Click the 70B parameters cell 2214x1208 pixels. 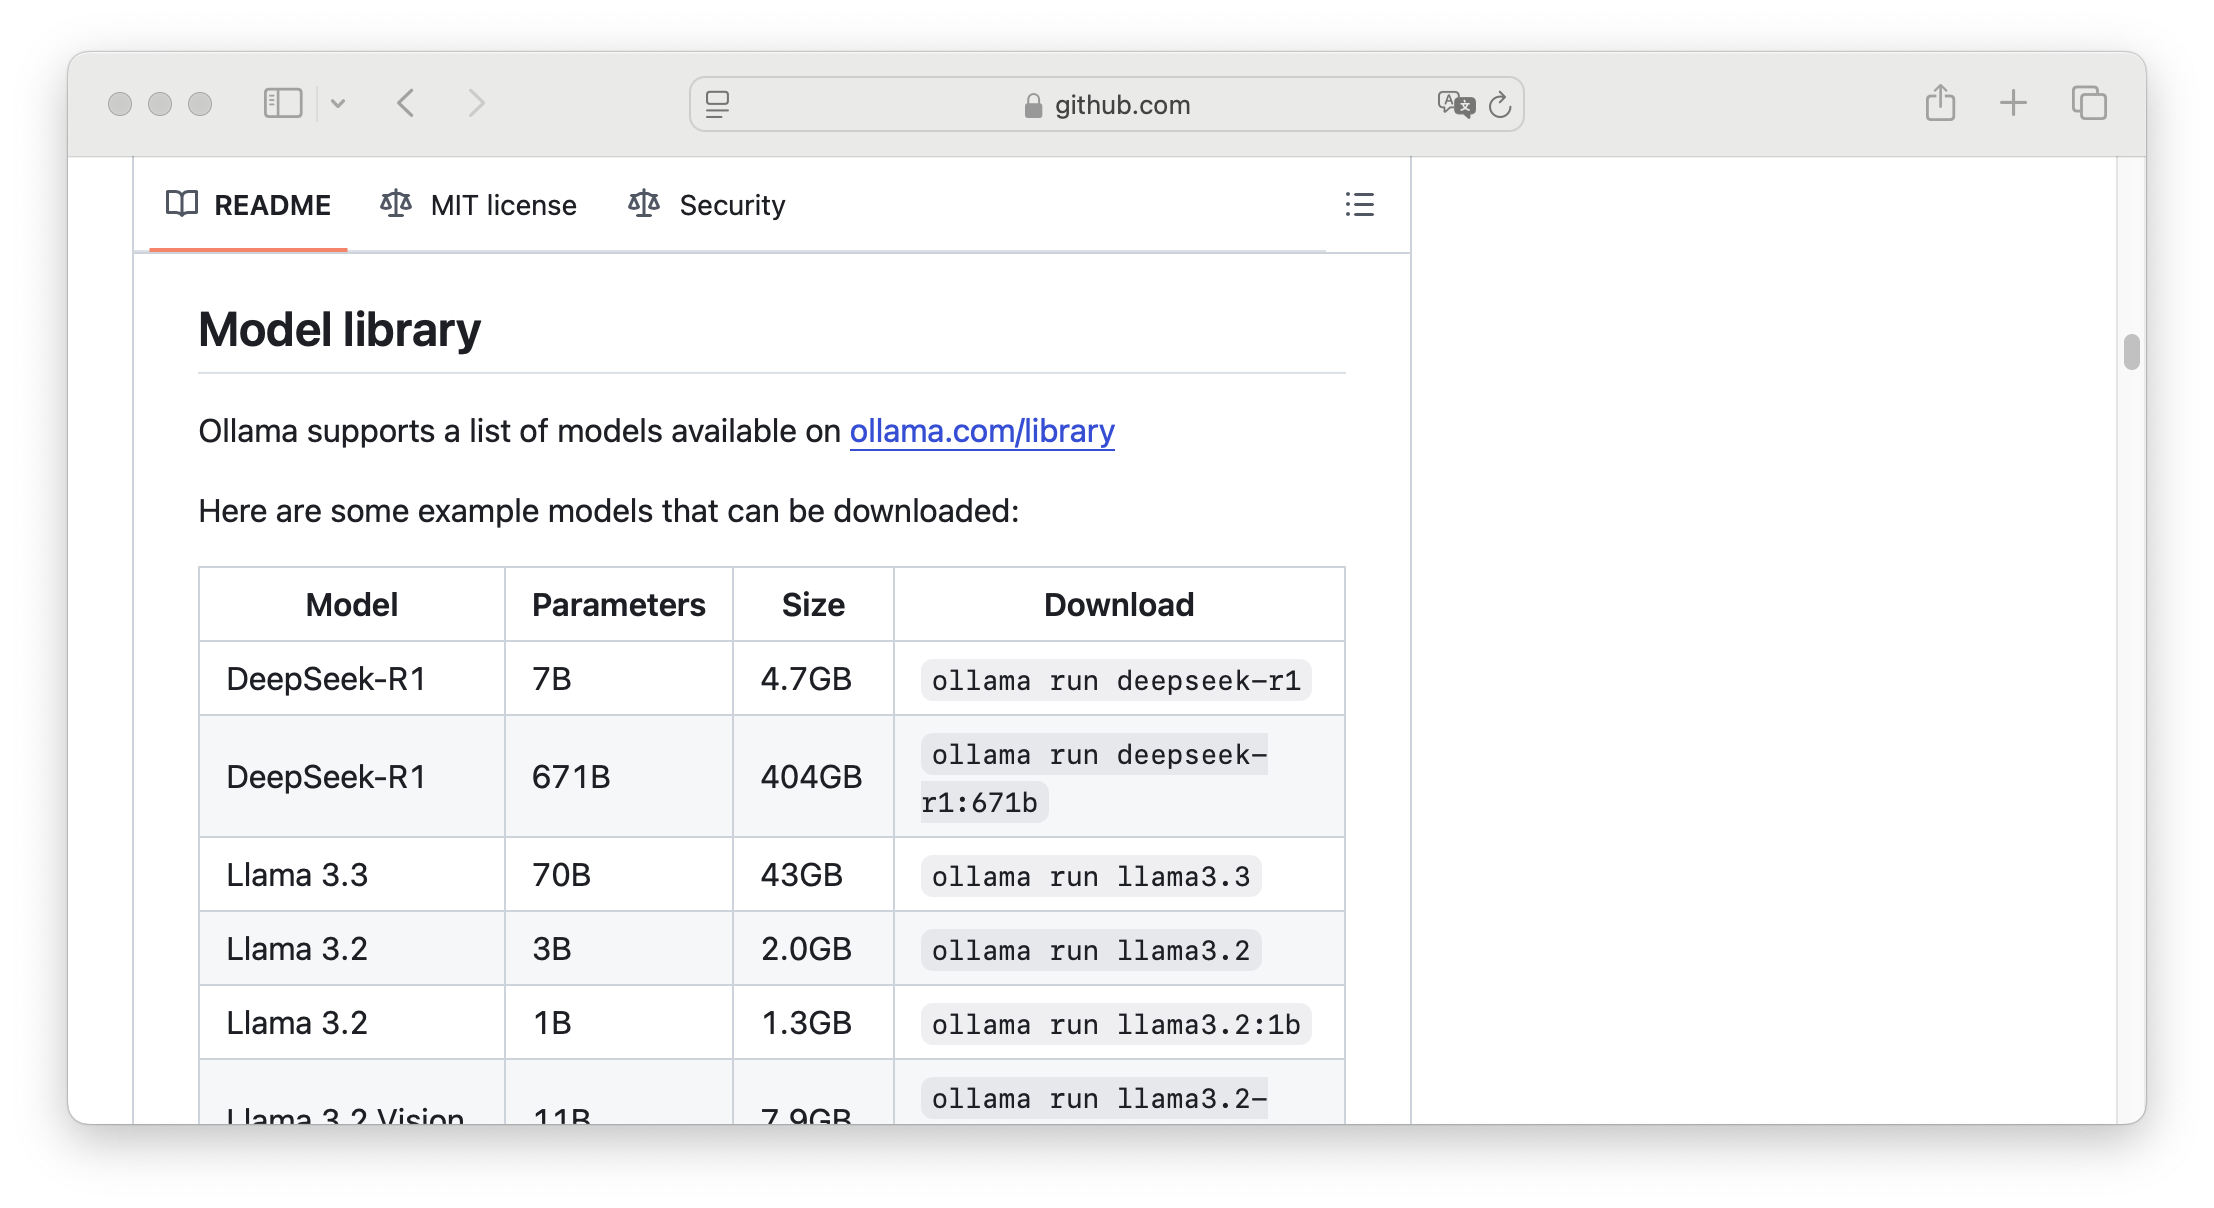coord(619,874)
